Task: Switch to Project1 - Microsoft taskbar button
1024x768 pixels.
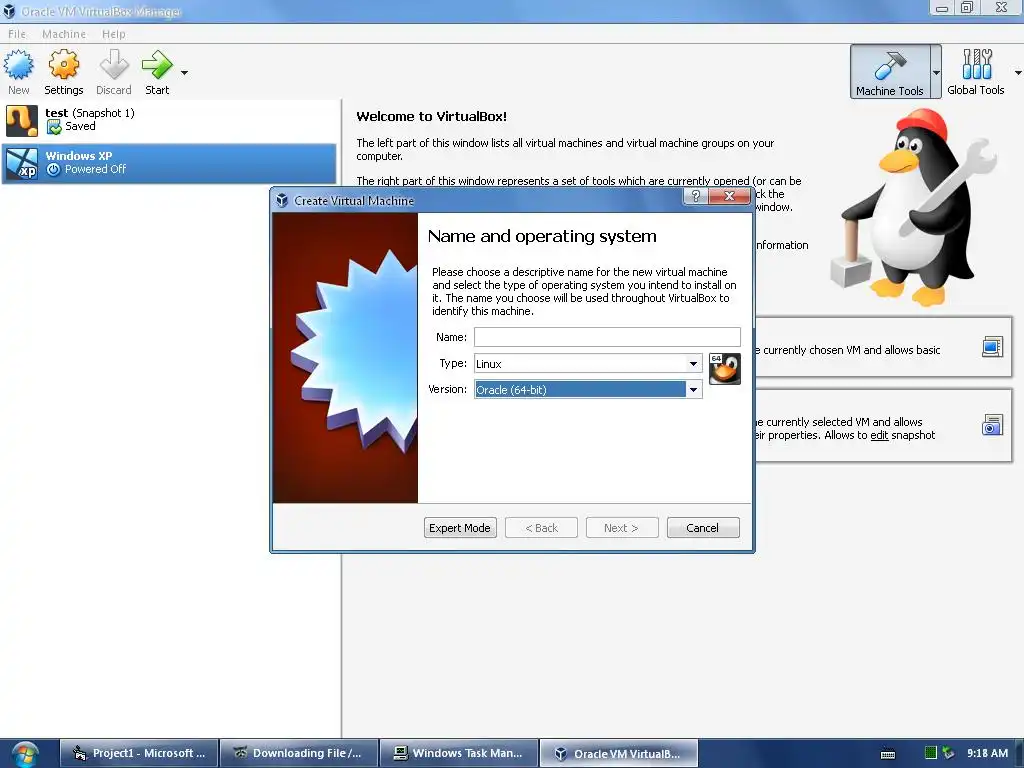Action: coord(139,753)
